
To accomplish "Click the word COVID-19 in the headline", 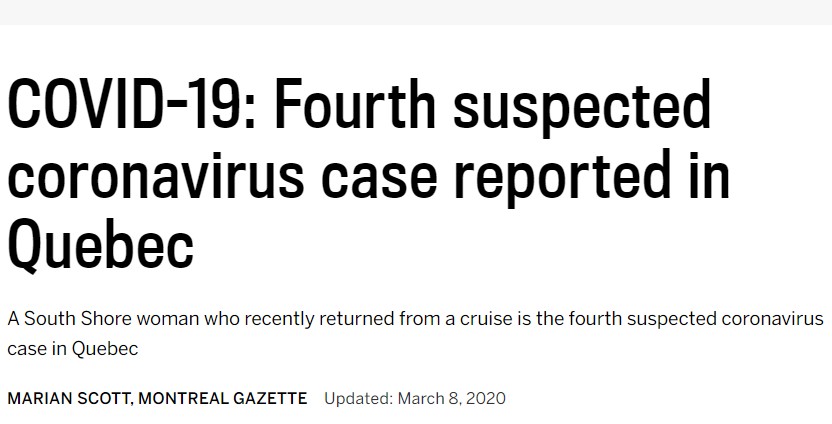I will point(127,105).
